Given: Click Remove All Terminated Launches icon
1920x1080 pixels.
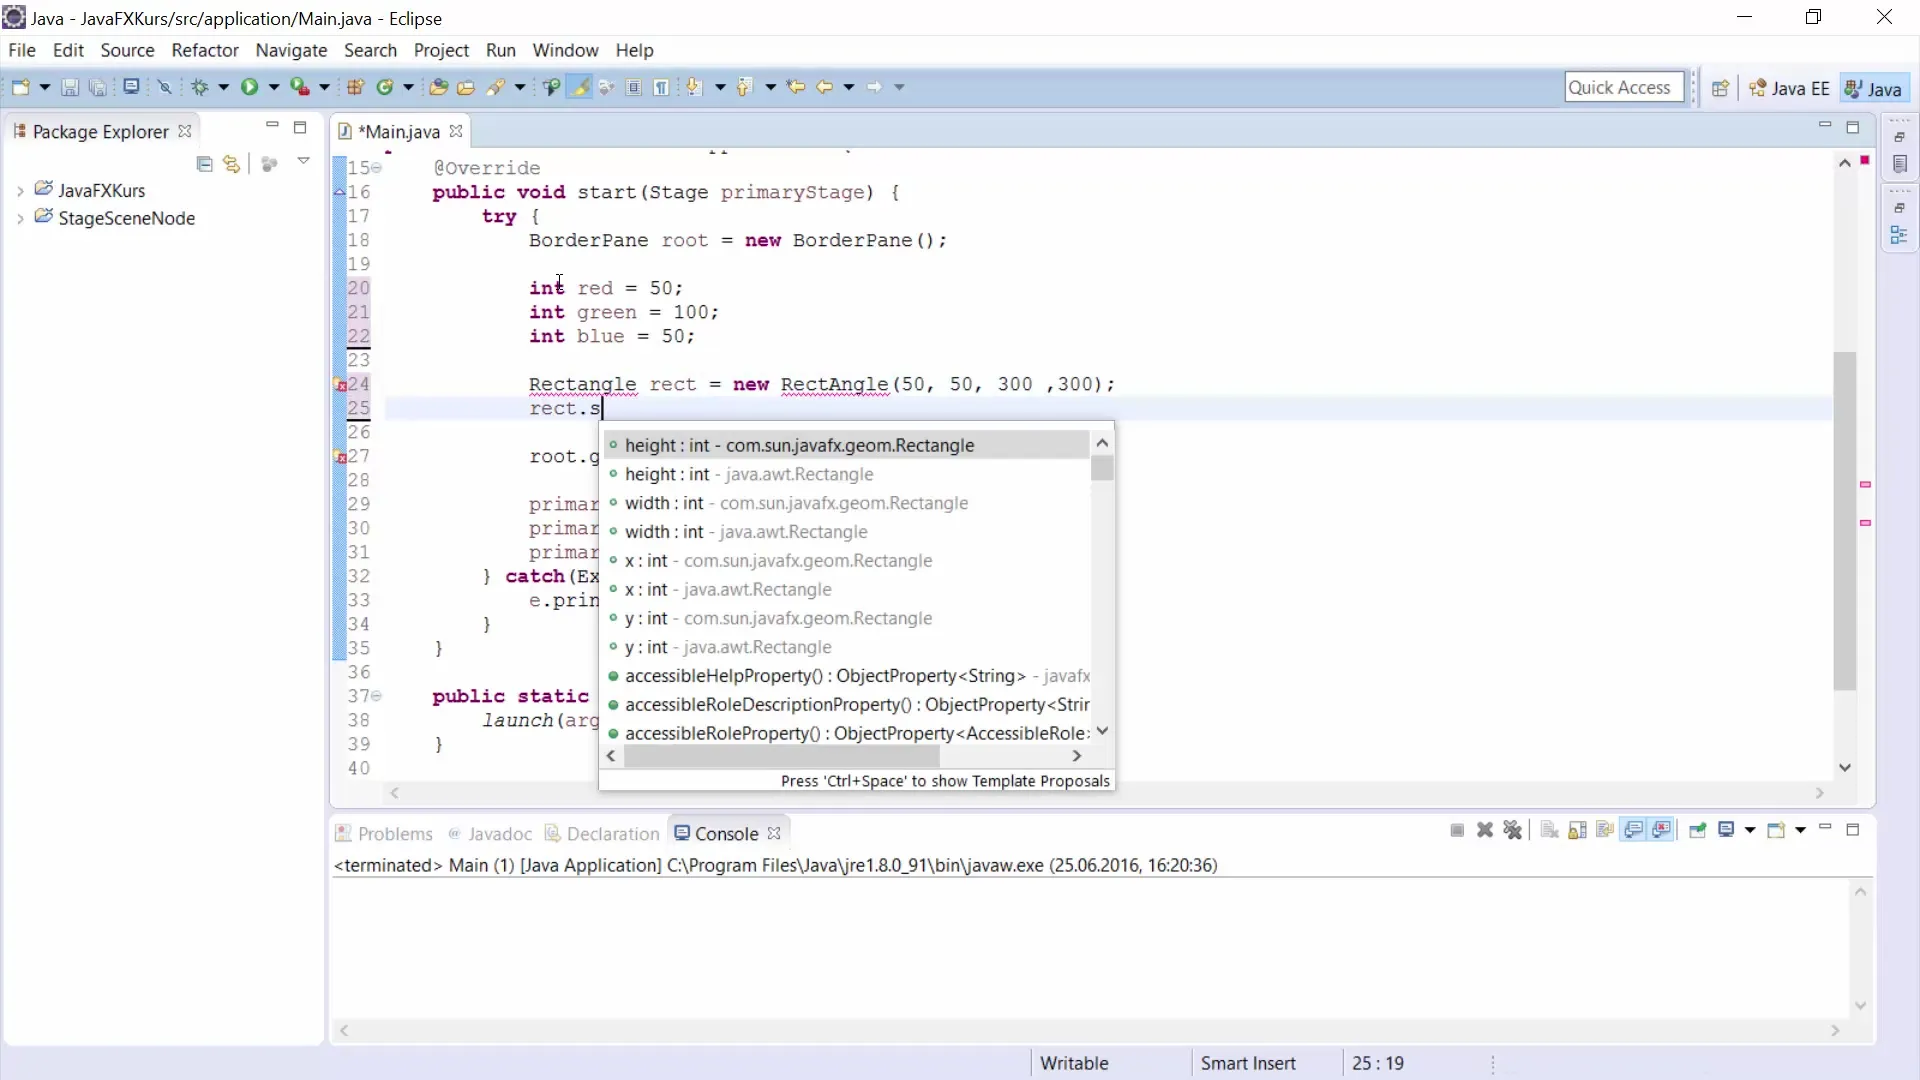Looking at the screenshot, I should pyautogui.click(x=1513, y=830).
